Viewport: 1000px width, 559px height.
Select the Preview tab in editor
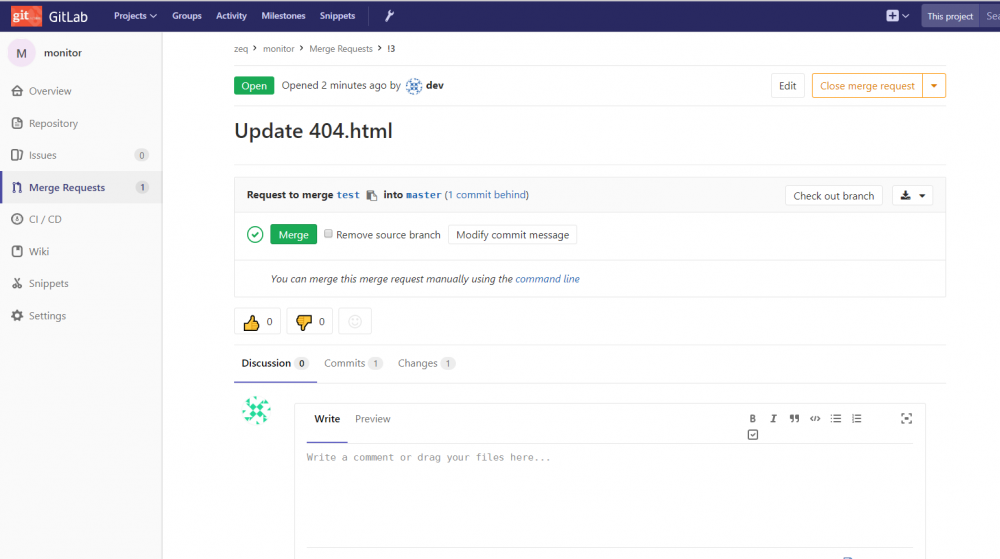[372, 419]
